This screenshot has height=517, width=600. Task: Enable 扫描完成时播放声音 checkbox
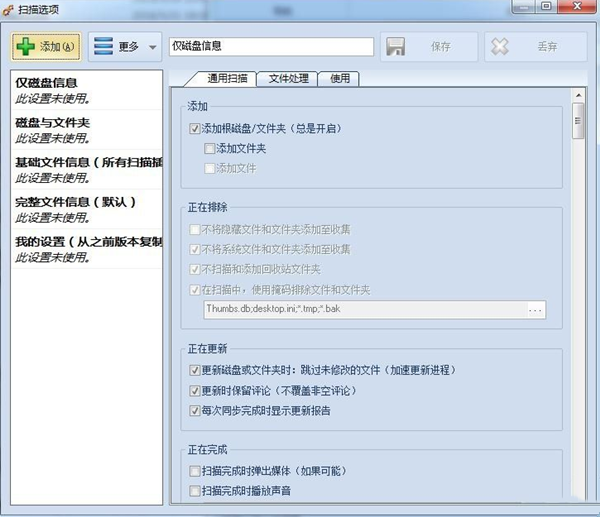click(x=194, y=491)
